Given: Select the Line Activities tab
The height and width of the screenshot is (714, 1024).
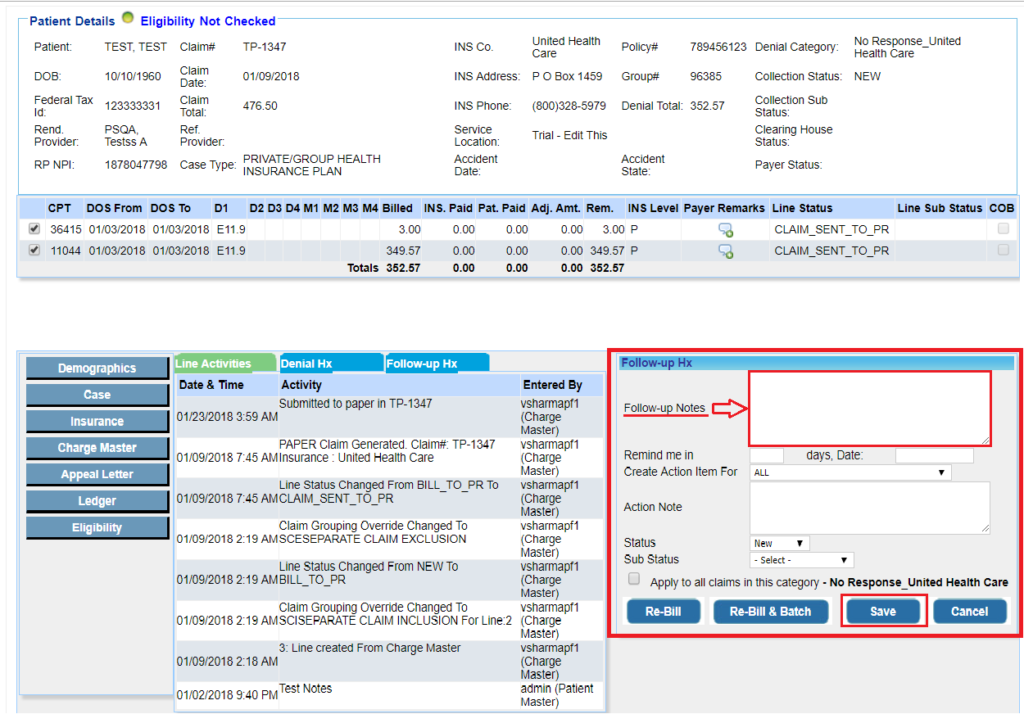Looking at the screenshot, I should [224, 364].
